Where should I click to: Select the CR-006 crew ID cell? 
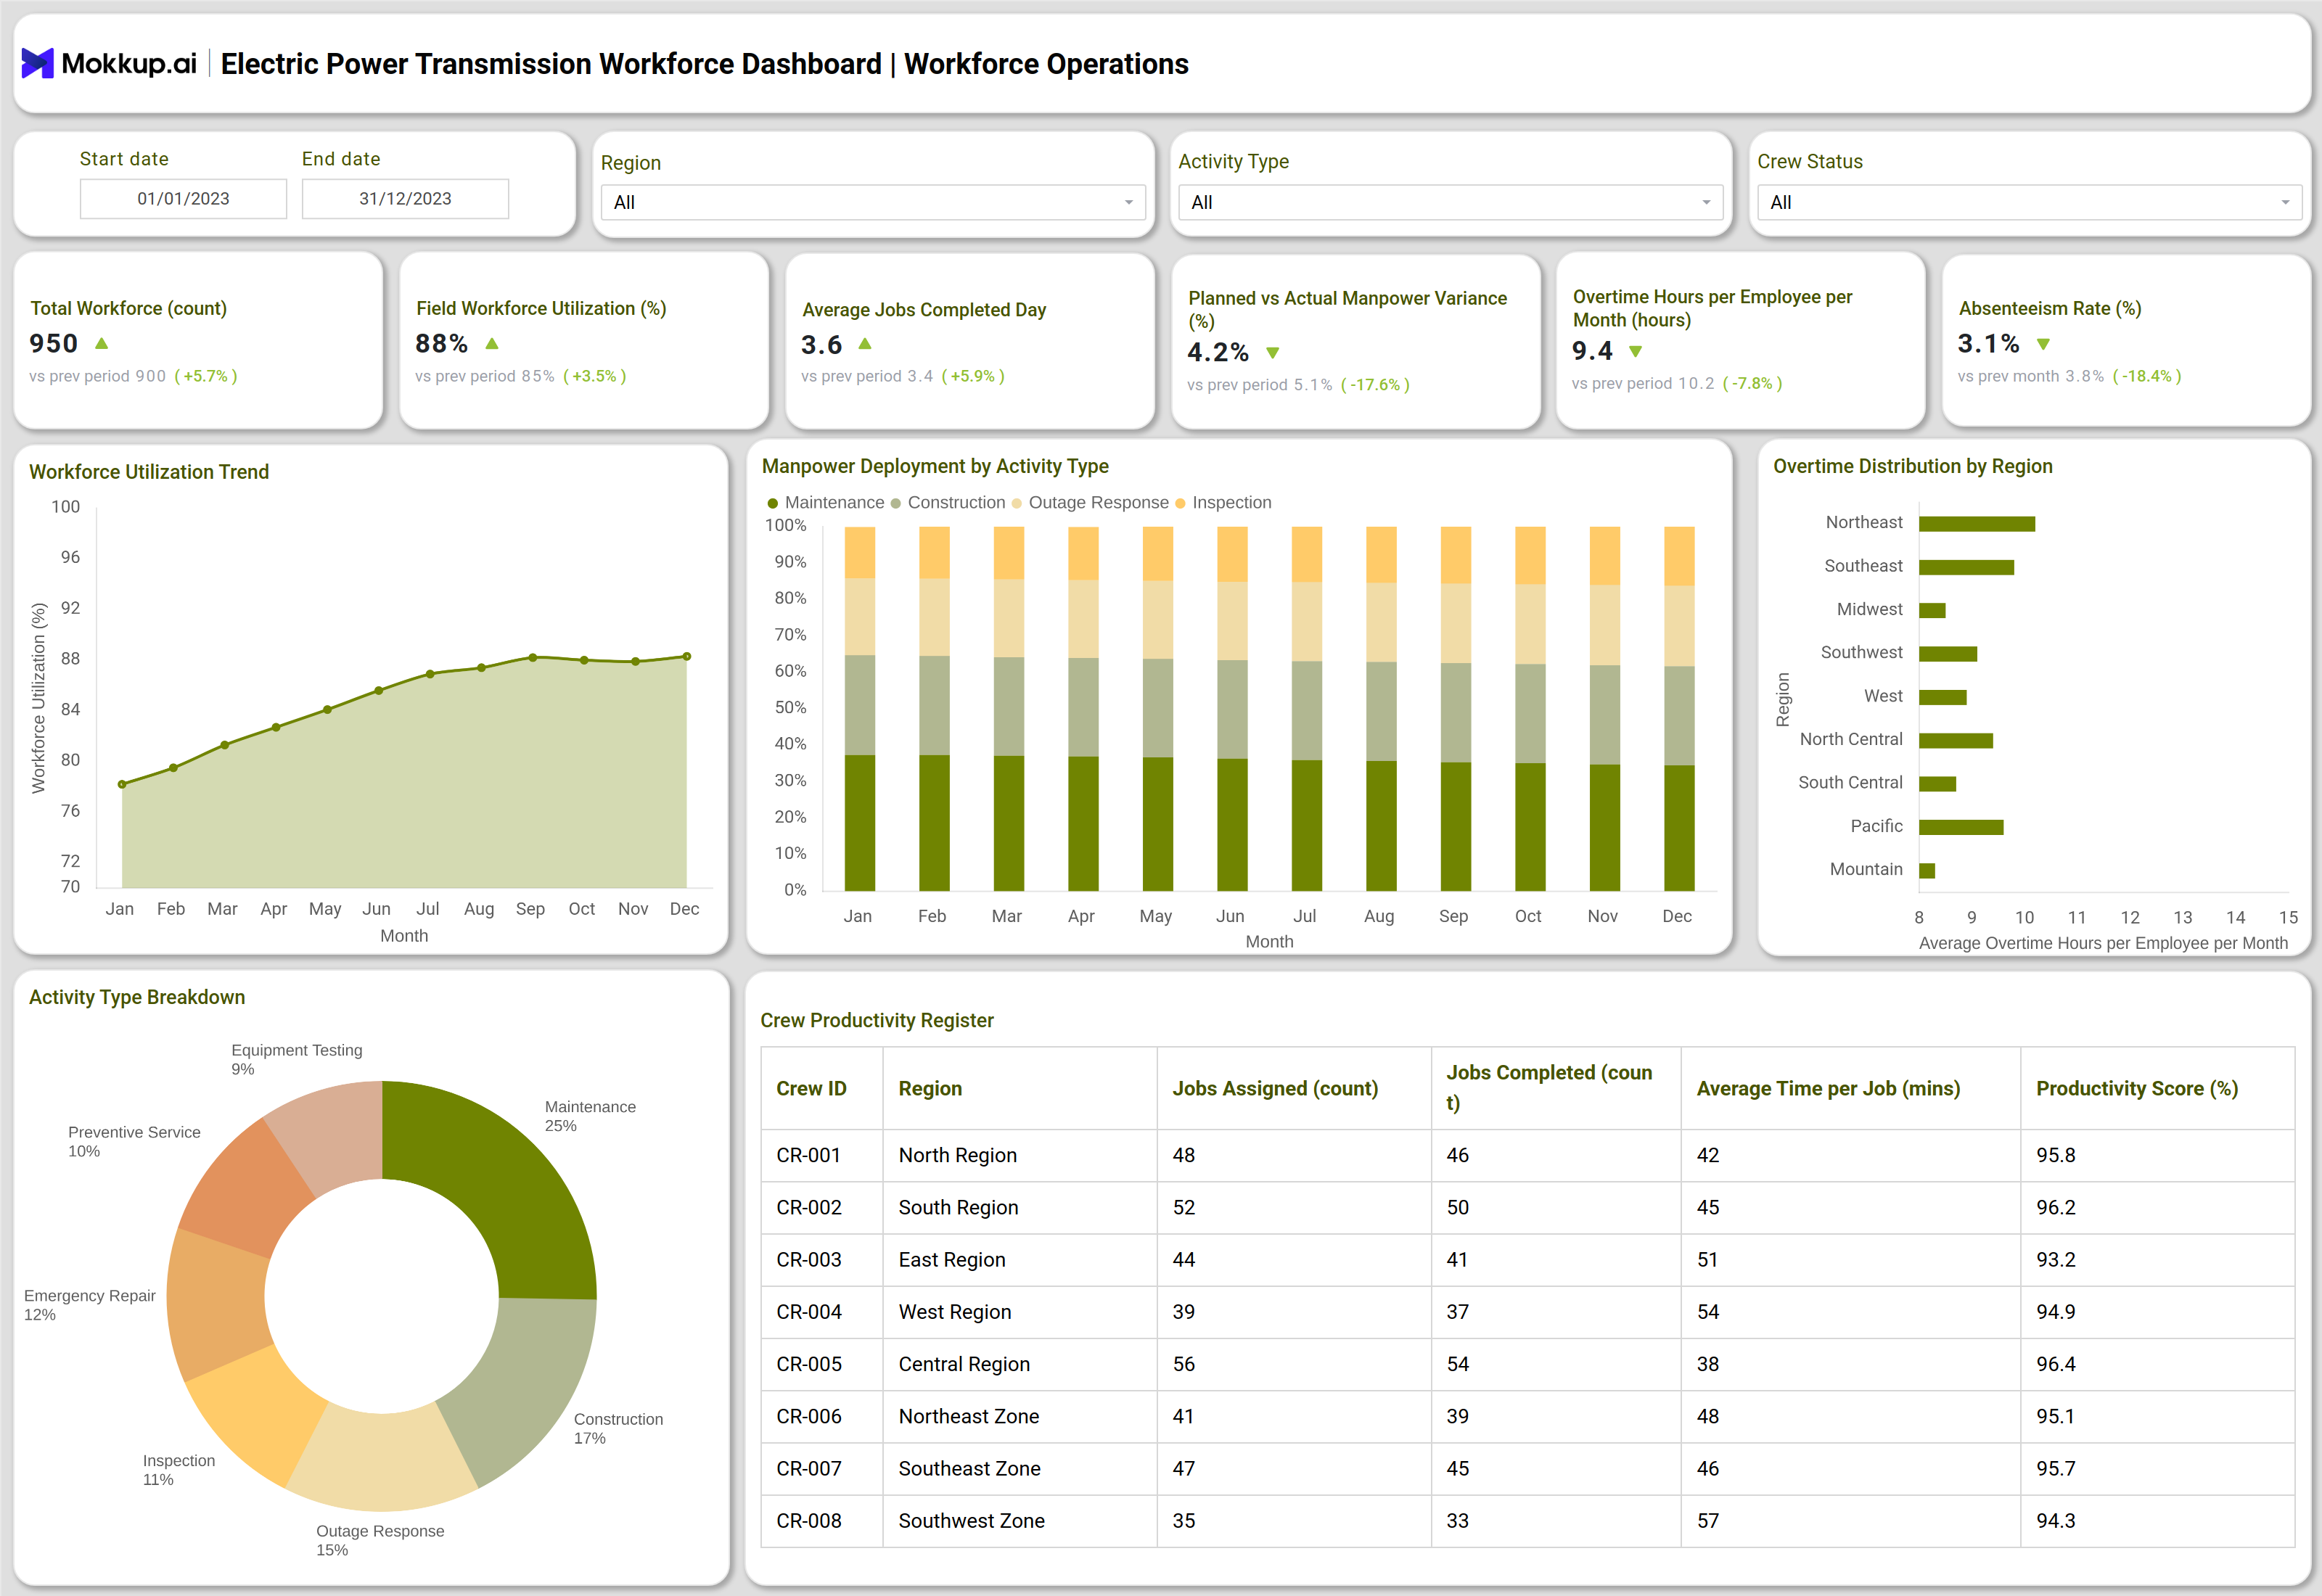pos(822,1416)
